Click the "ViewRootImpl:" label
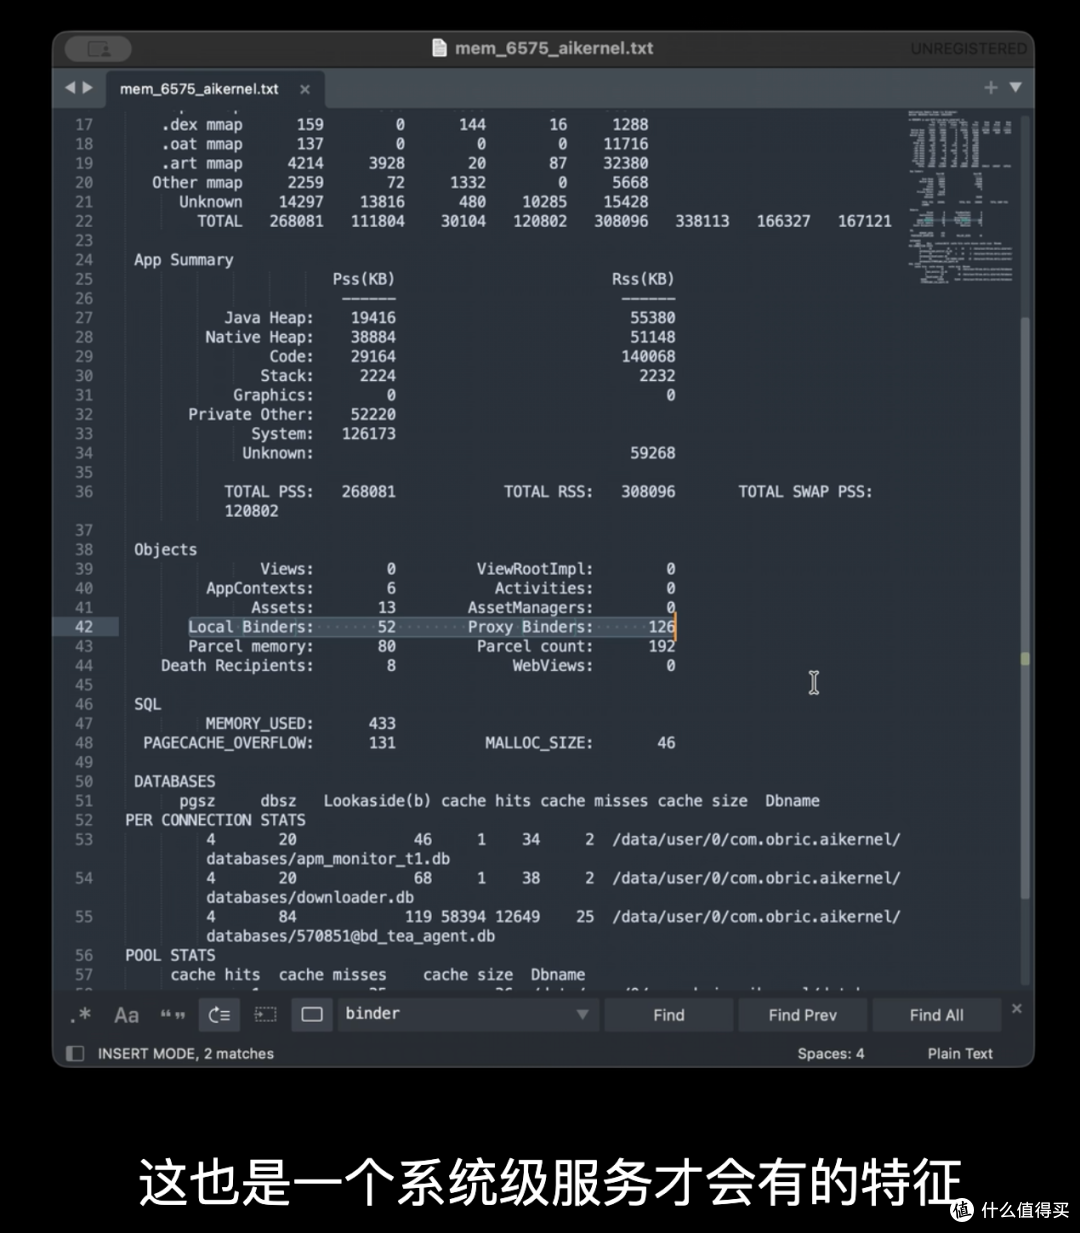 (x=535, y=569)
